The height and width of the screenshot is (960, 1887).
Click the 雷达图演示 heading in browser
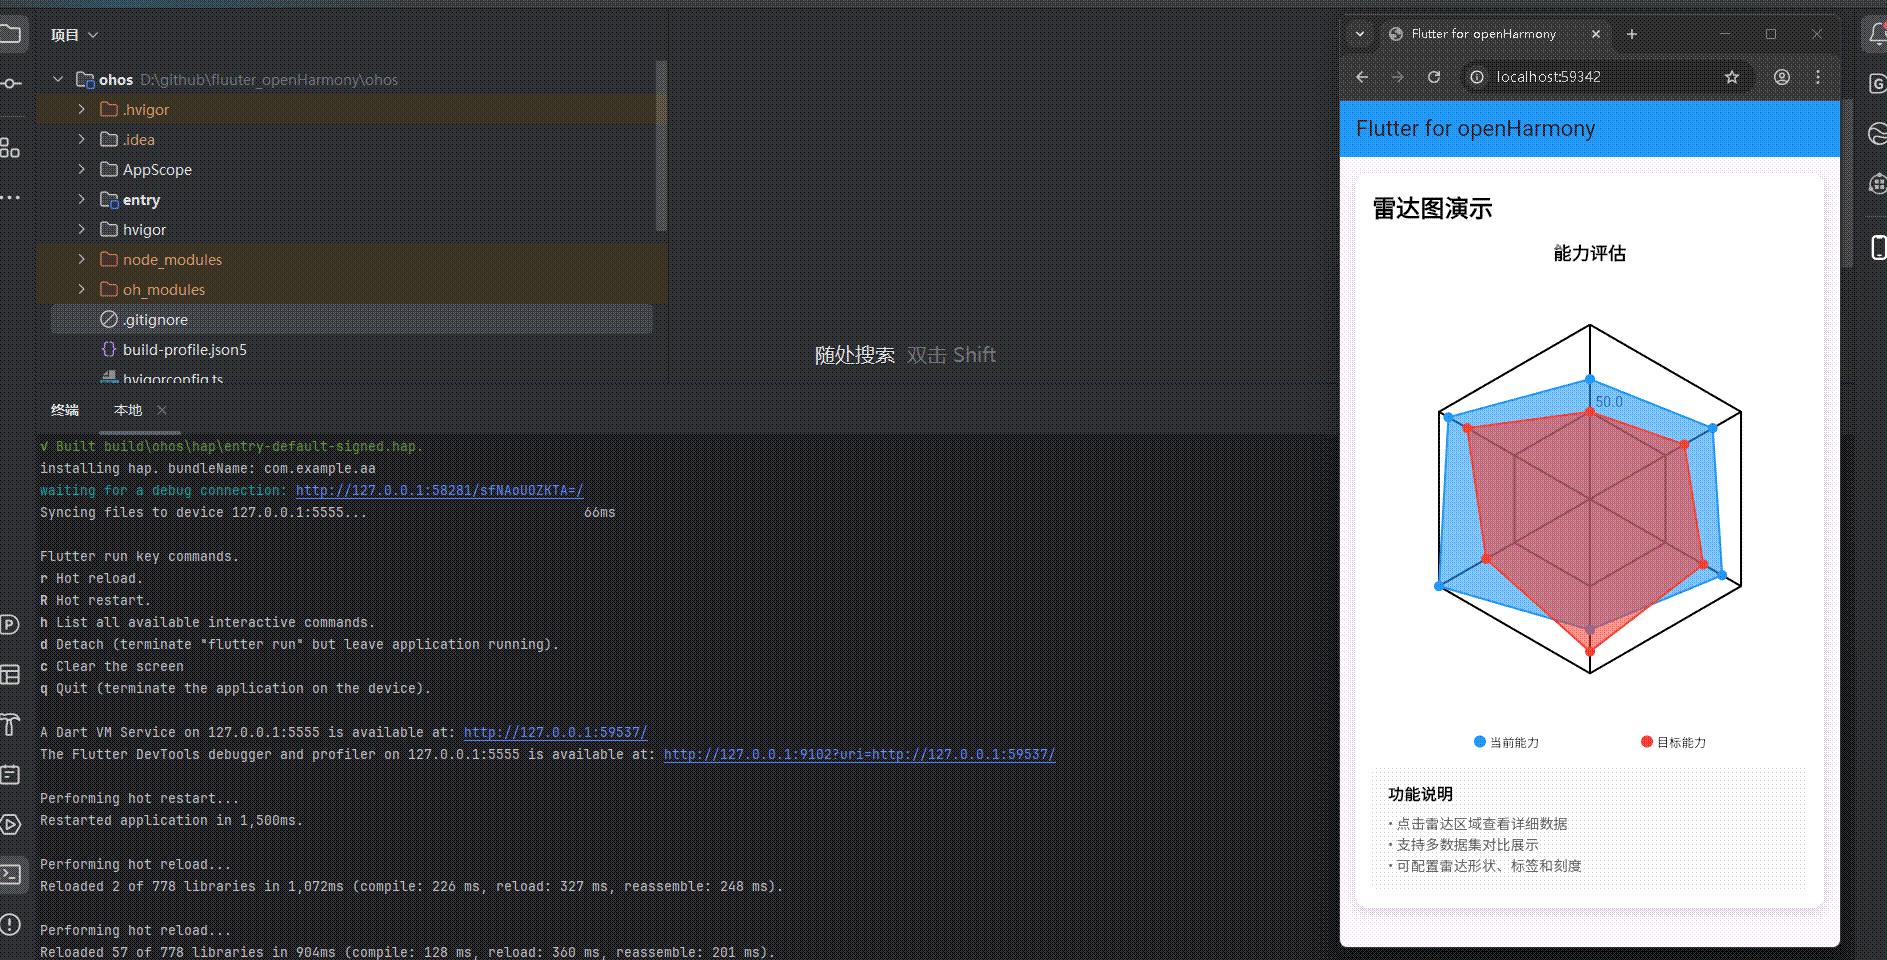[1432, 208]
